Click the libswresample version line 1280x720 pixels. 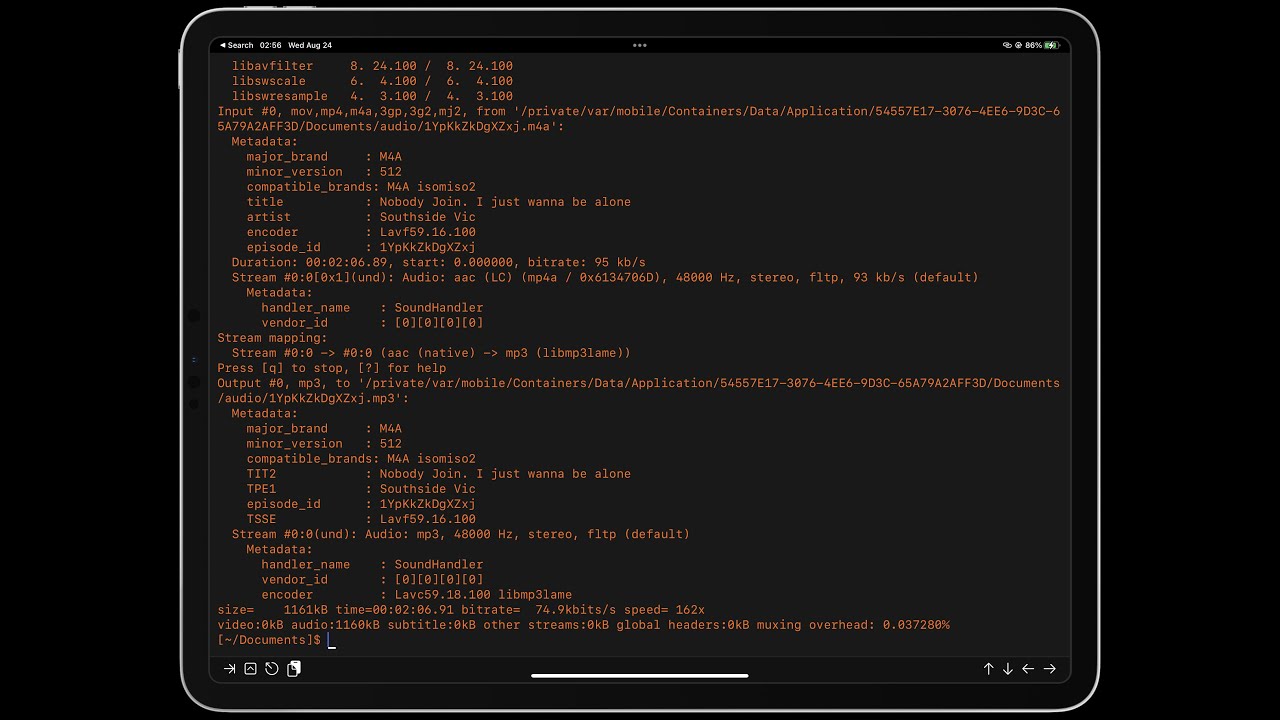(372, 96)
